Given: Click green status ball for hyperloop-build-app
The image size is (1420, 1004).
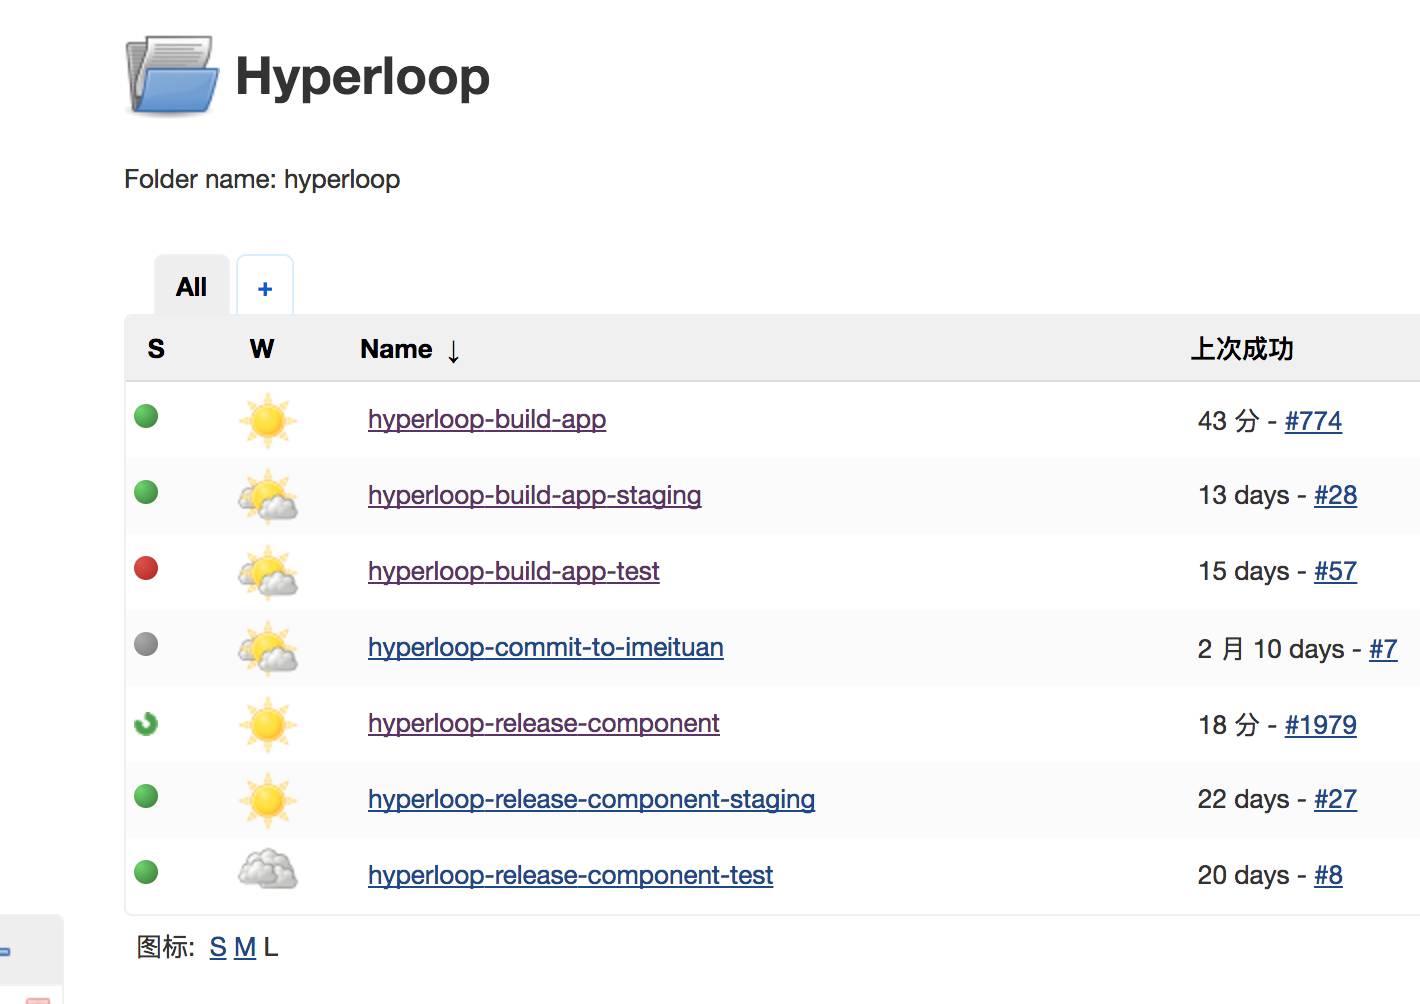Looking at the screenshot, I should tap(146, 416).
